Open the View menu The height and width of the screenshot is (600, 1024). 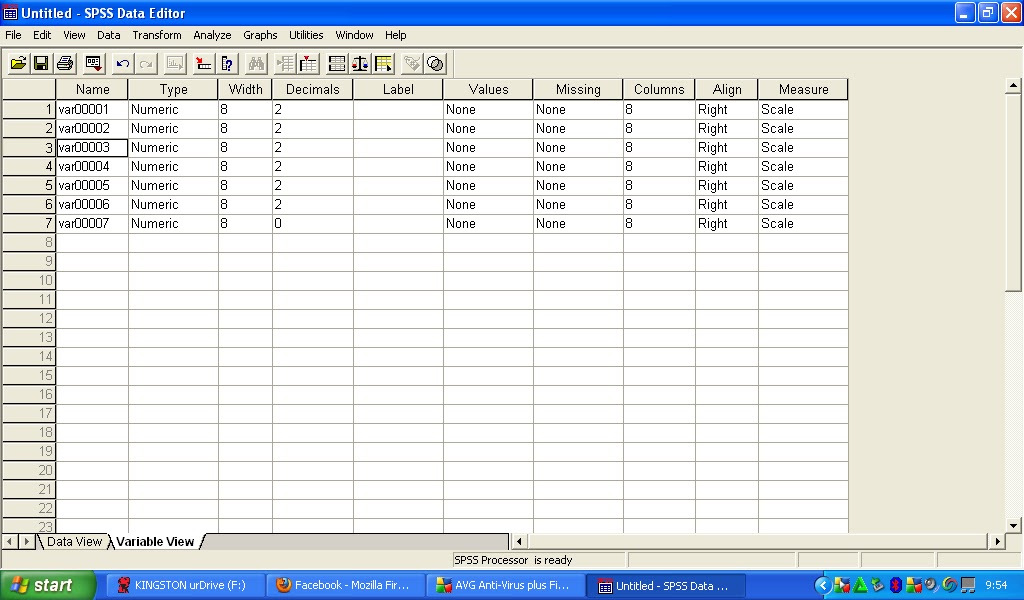74,35
